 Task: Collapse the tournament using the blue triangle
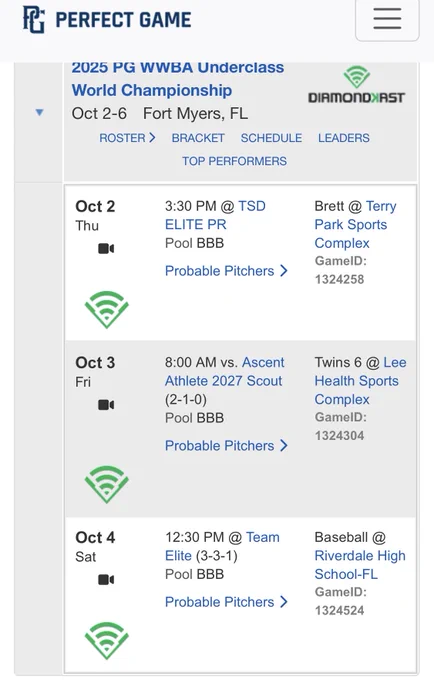(39, 113)
